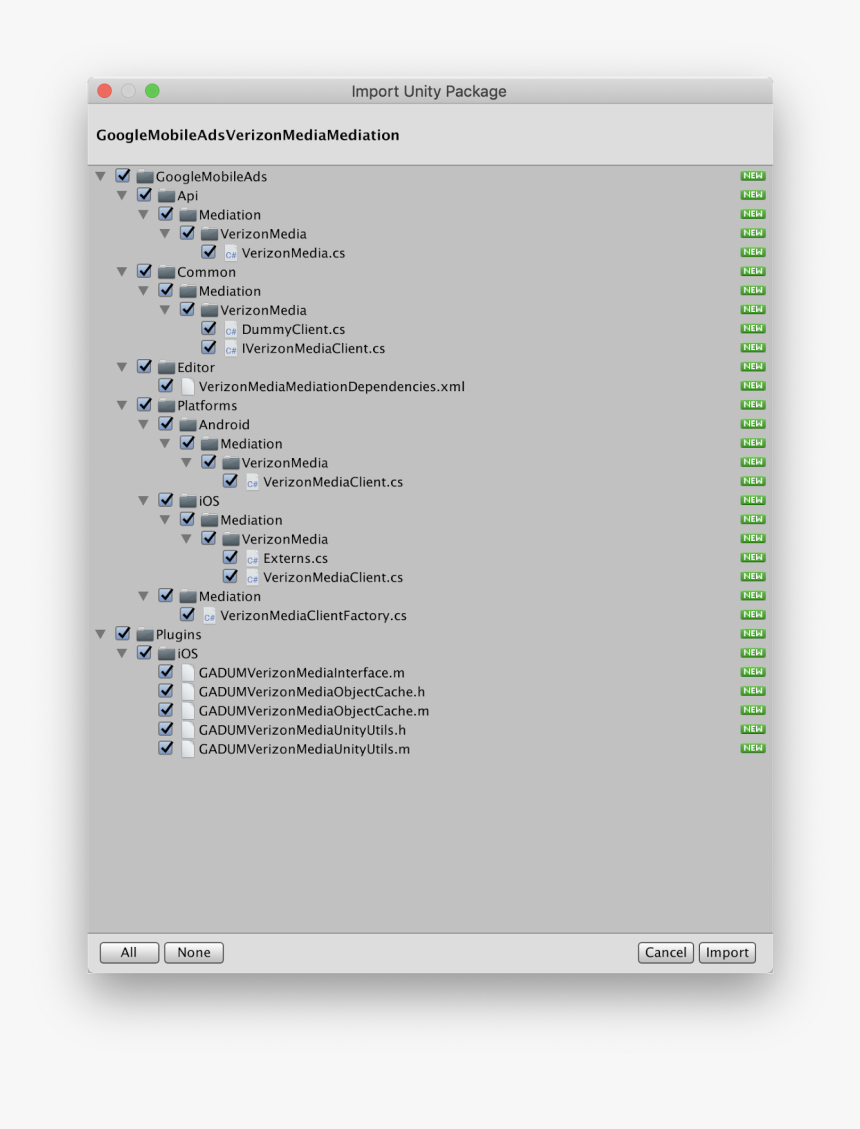This screenshot has height=1129, width=860.
Task: Click the Cancel button
Action: (666, 953)
